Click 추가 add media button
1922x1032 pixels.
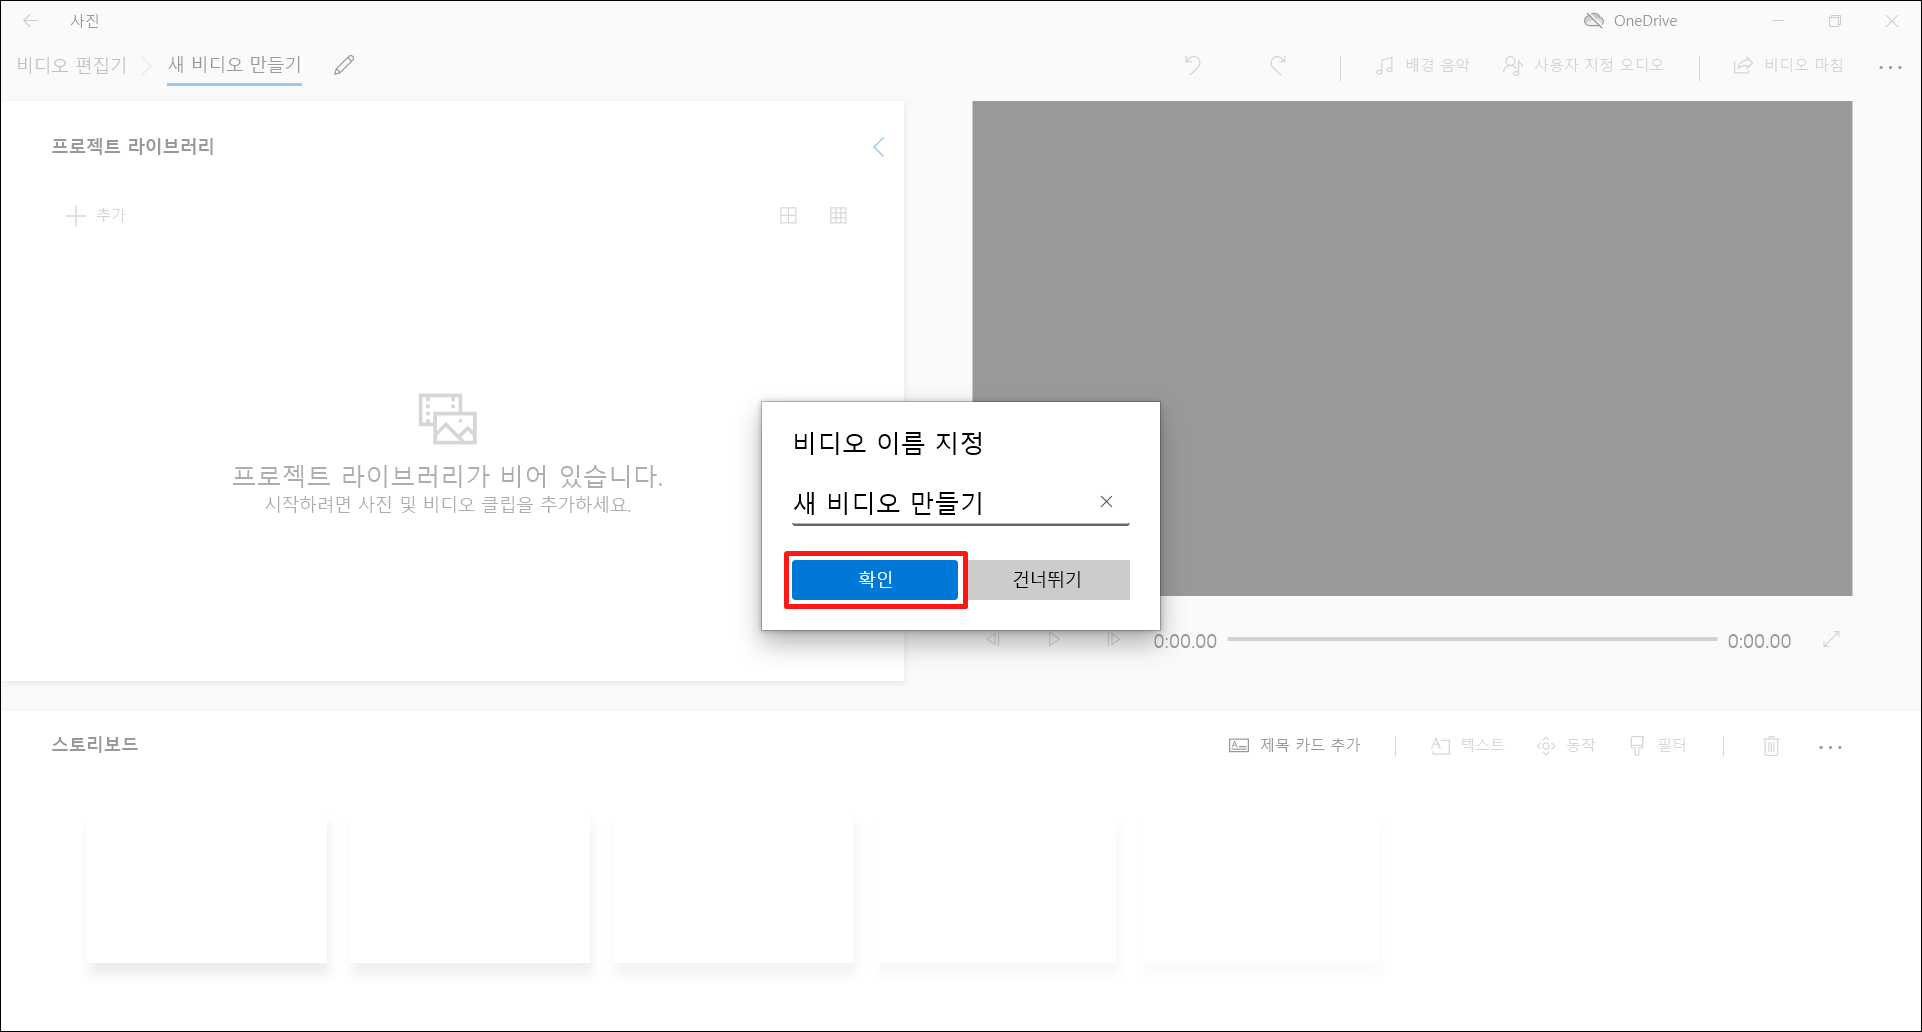(95, 215)
